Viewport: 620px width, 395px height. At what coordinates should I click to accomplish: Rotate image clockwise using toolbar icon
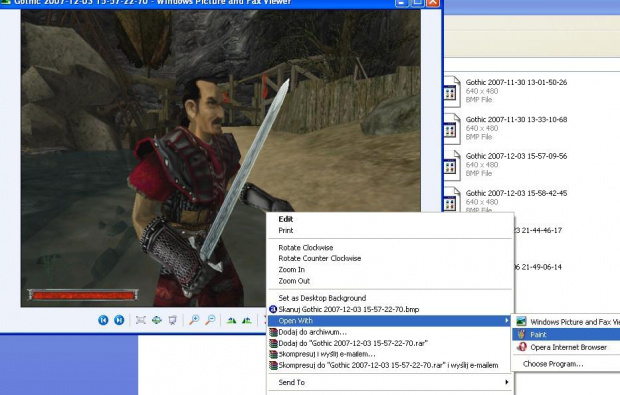(232, 320)
